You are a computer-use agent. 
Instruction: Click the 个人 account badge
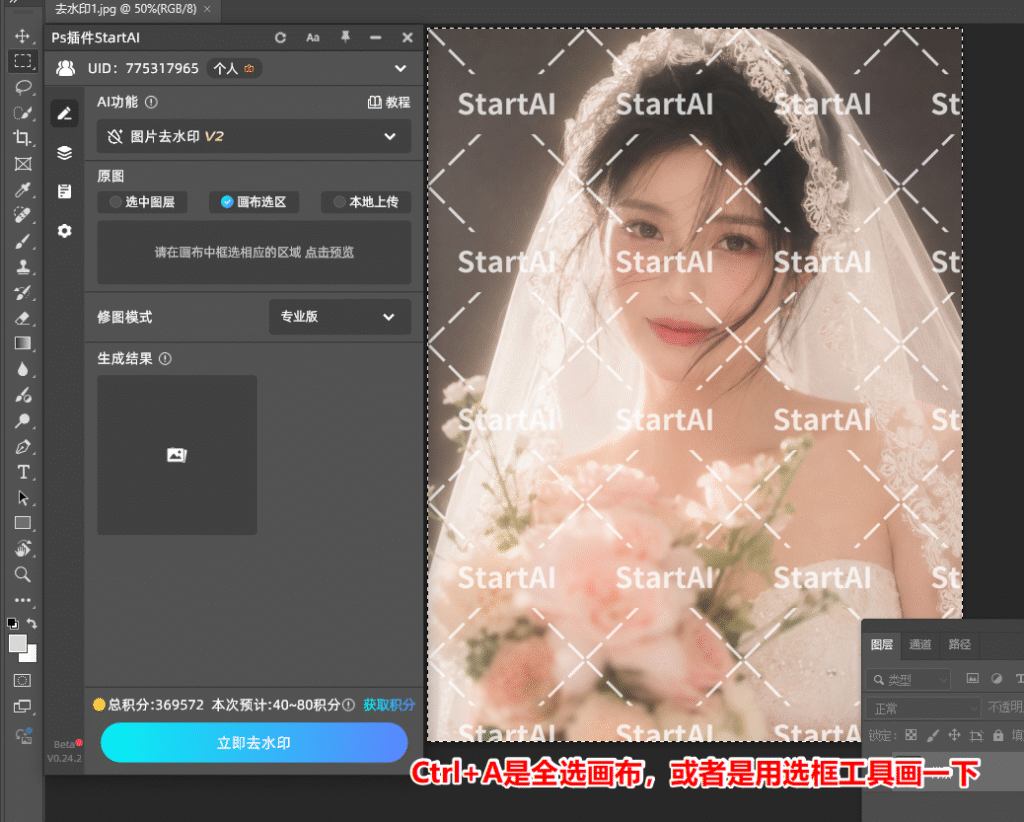pos(234,68)
